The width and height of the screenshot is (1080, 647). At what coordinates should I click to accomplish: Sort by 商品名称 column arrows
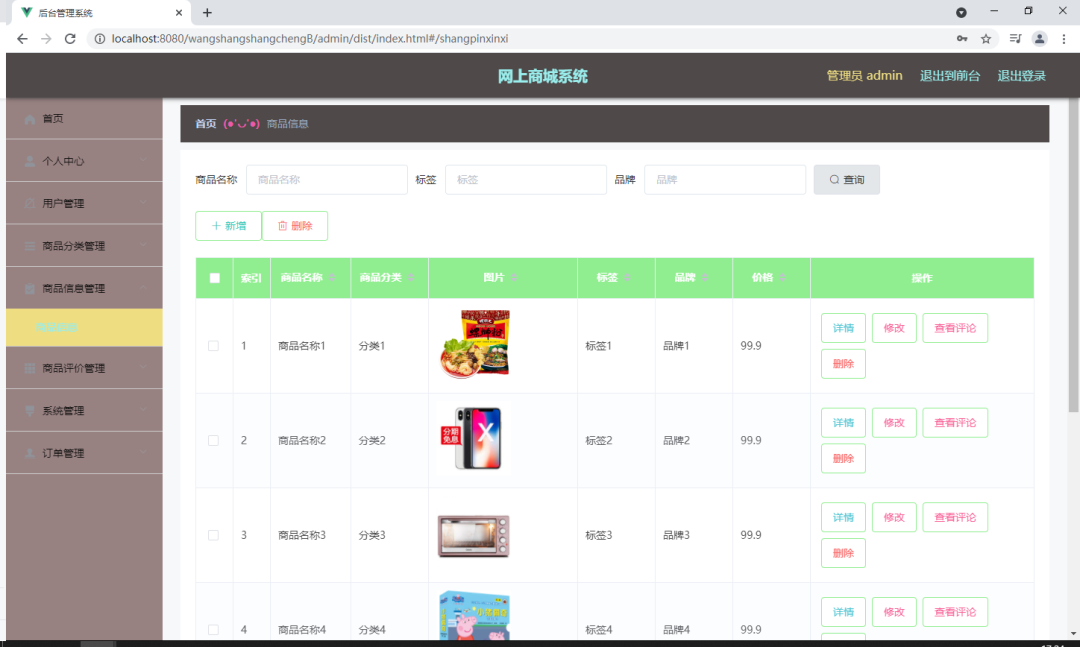[x=332, y=278]
